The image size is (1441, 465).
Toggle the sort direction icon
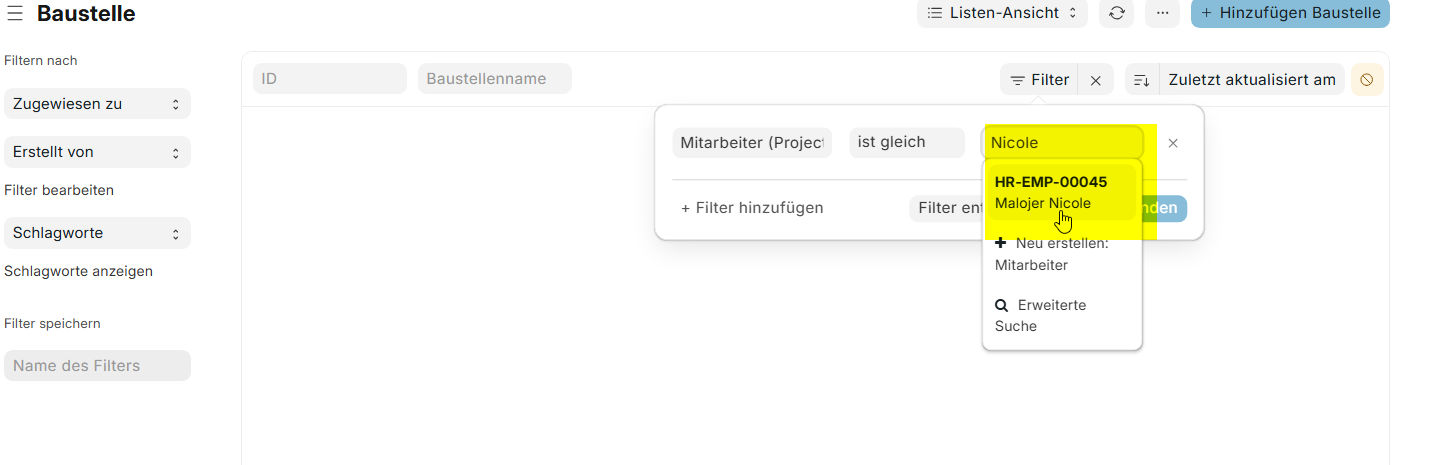pos(1142,80)
